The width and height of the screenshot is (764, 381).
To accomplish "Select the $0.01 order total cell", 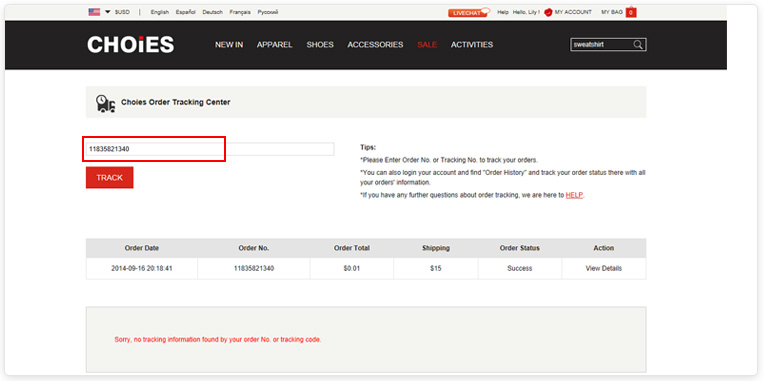I will pyautogui.click(x=352, y=268).
